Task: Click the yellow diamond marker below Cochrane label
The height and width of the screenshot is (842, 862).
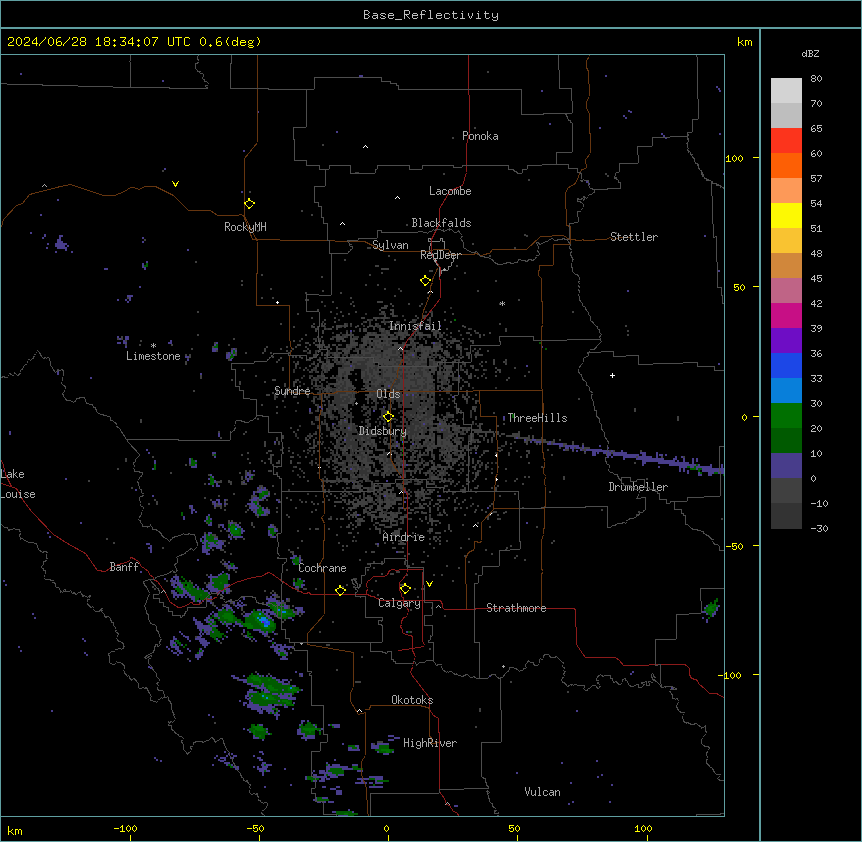Action: point(340,590)
